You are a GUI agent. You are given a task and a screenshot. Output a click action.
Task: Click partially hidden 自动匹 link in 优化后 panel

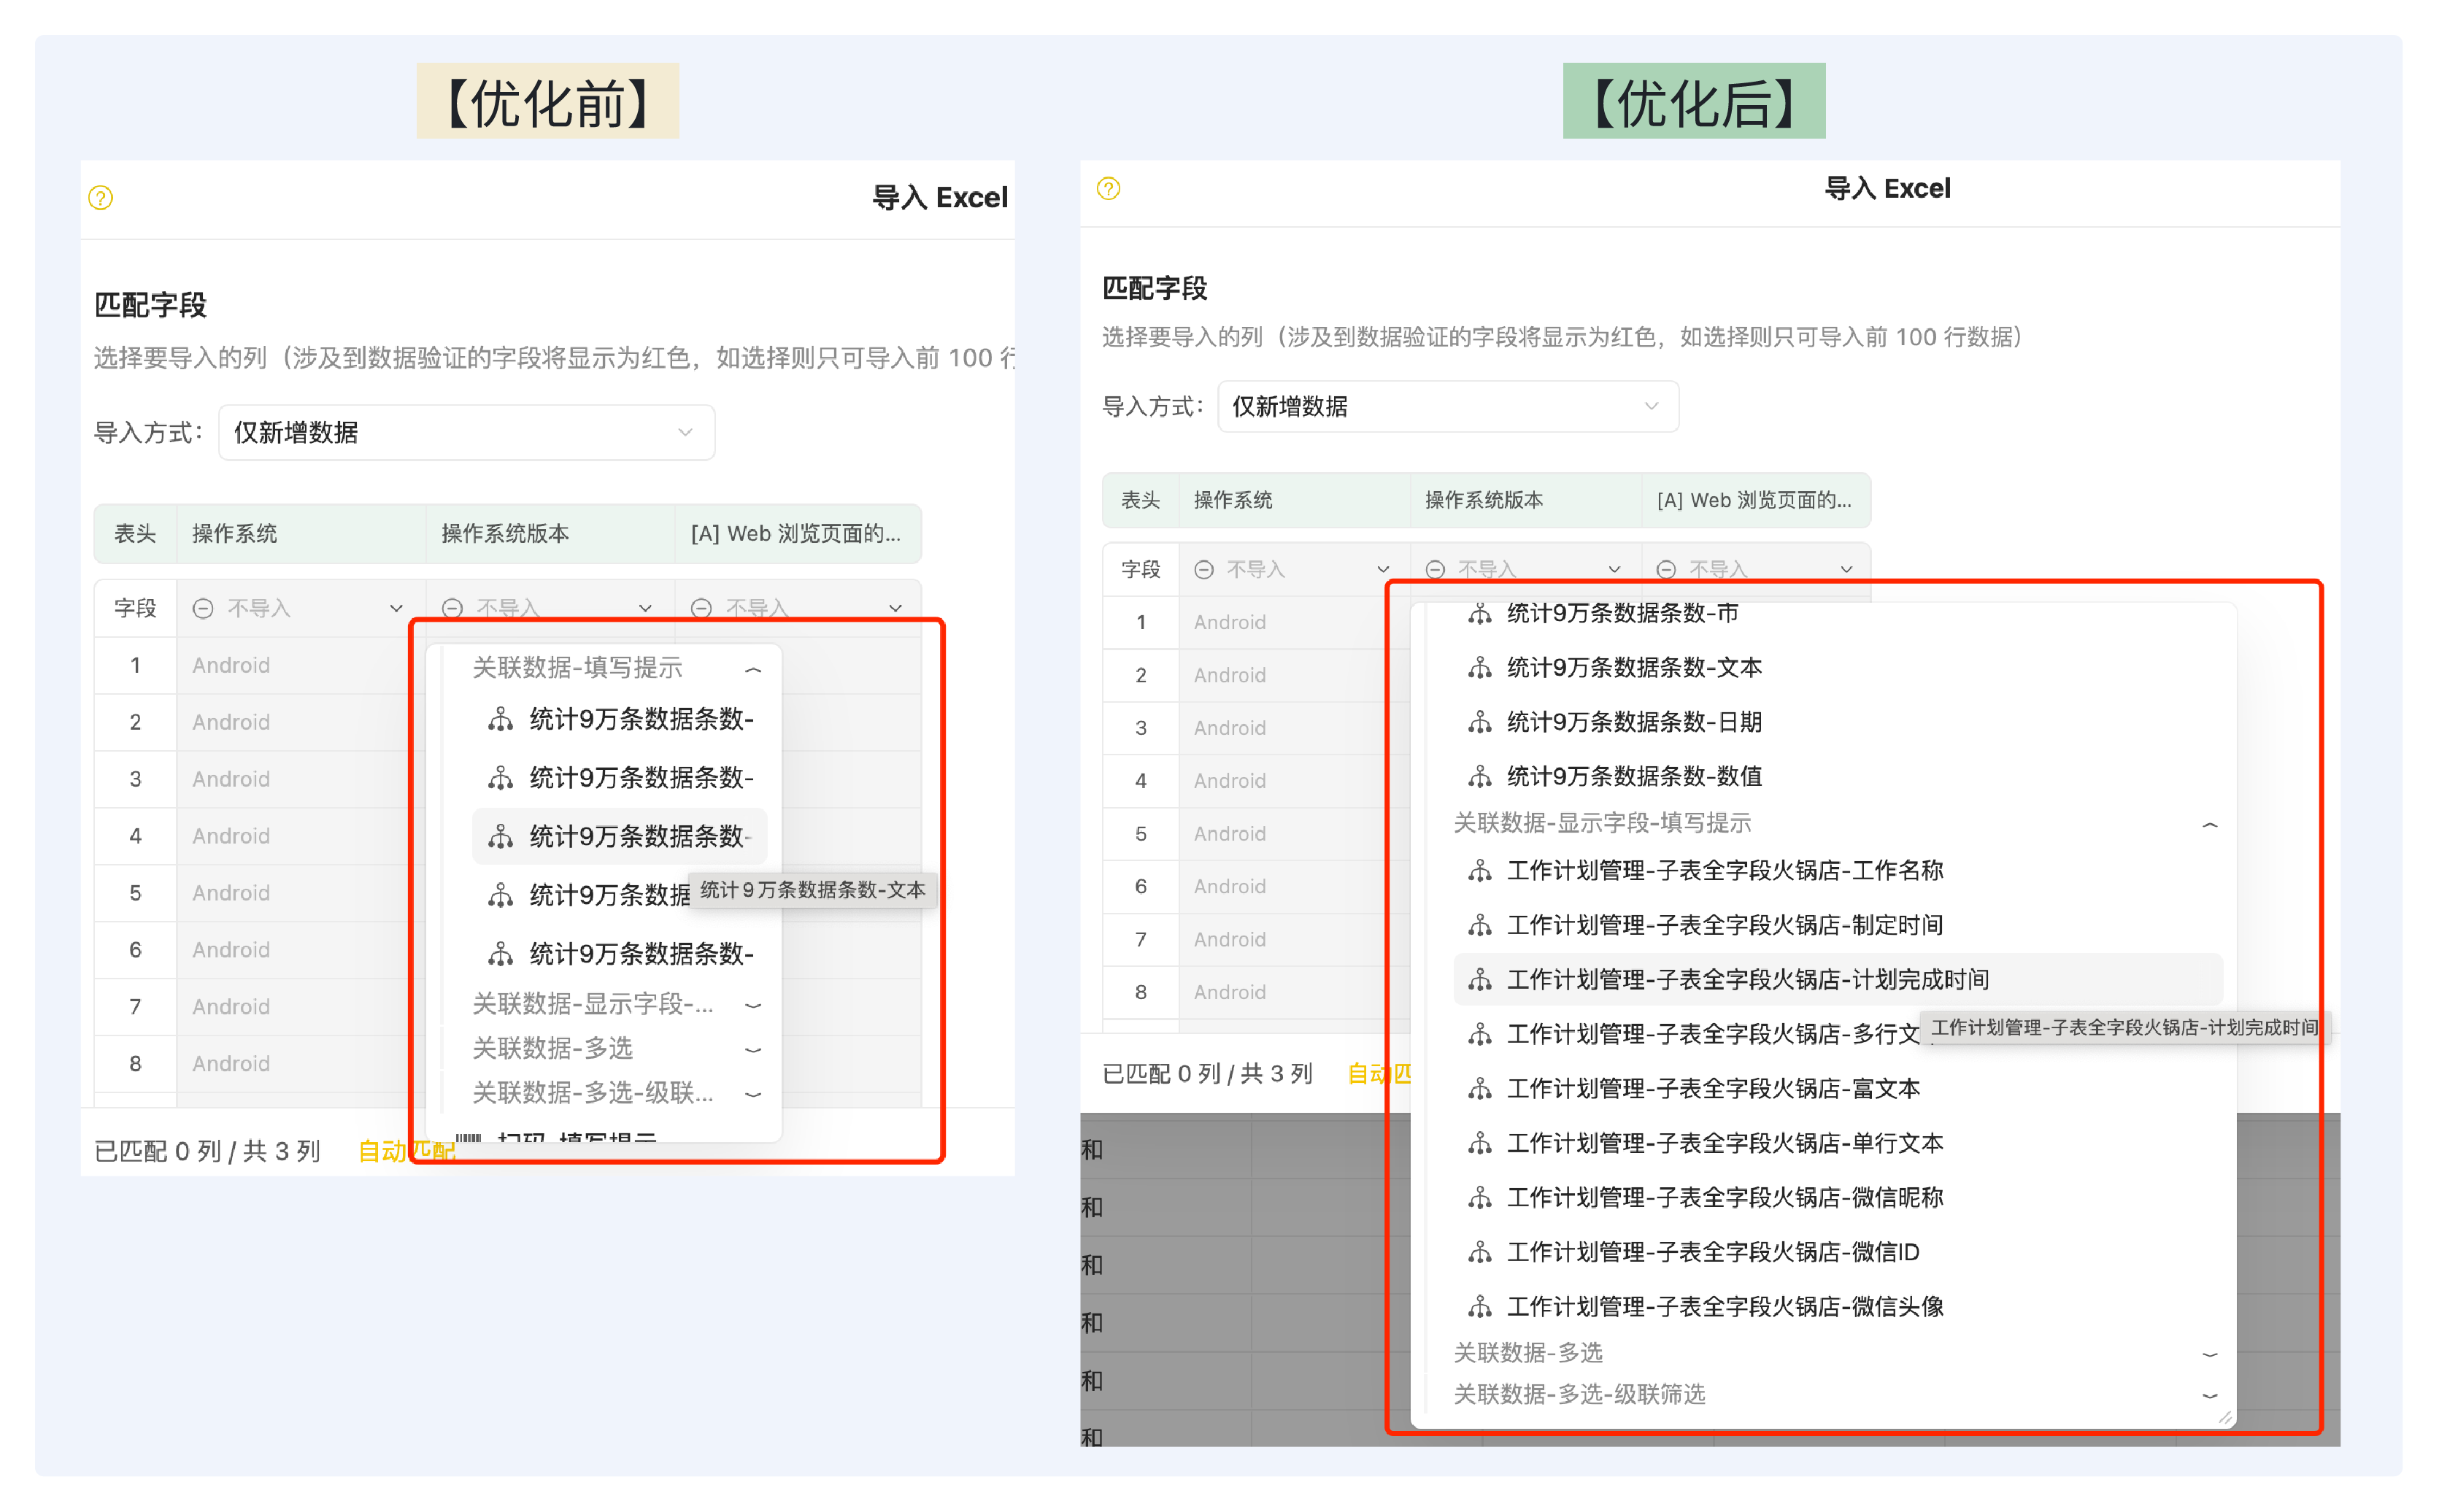1379,1074
